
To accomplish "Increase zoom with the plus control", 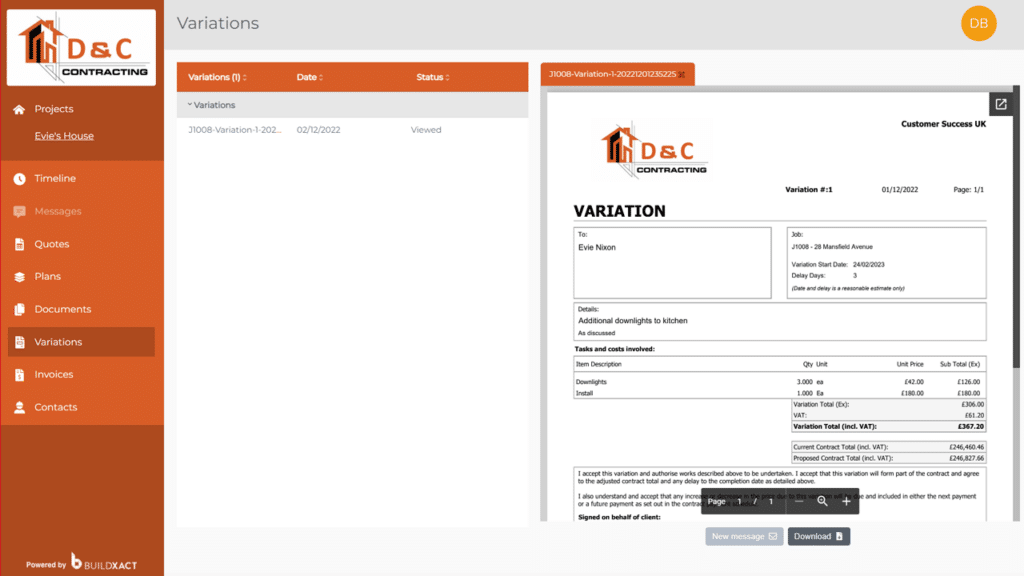I will [x=847, y=501].
